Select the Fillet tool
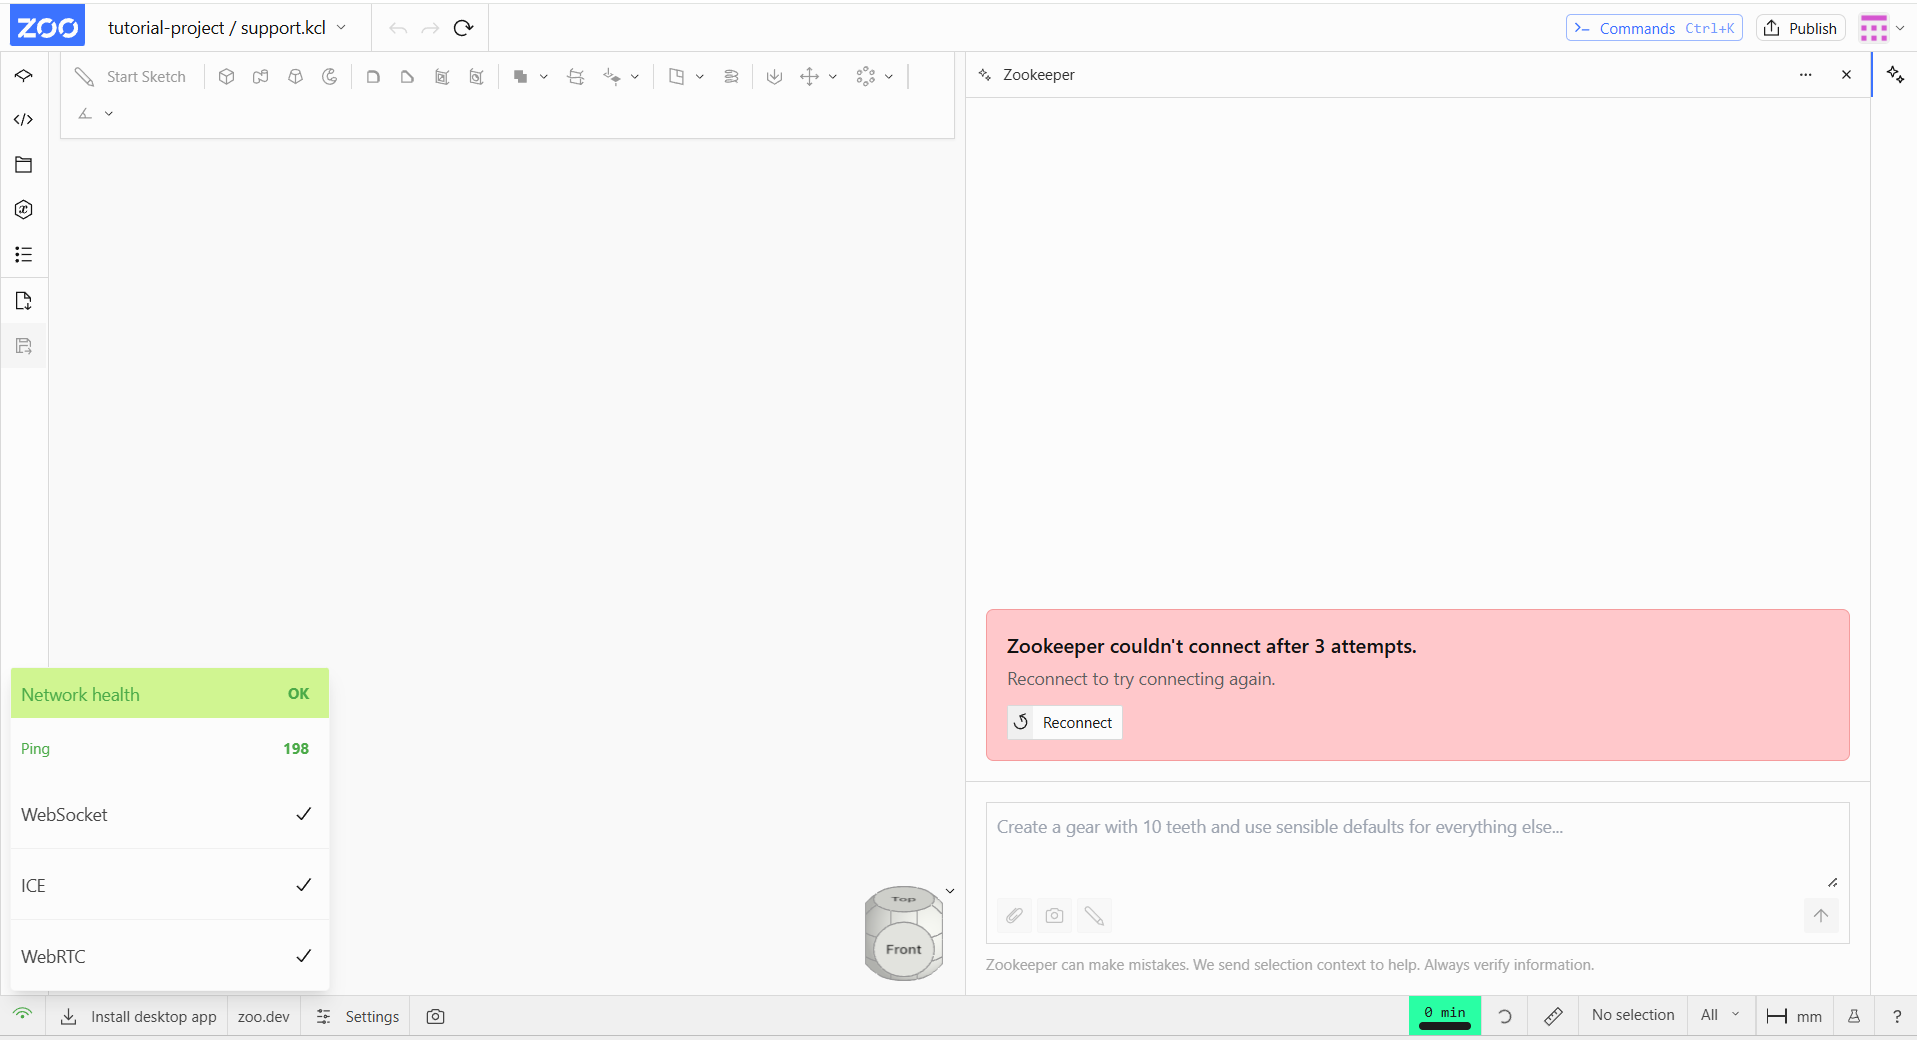Screen dimensions: 1917x1040 pos(373,76)
